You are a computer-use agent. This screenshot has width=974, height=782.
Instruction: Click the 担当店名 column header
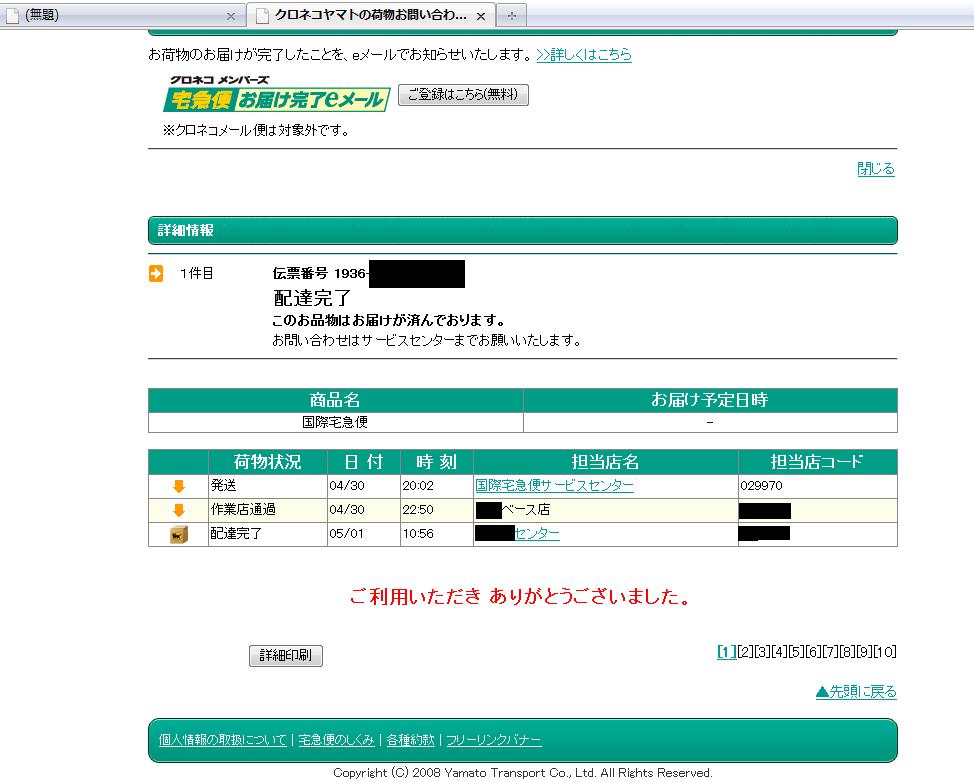pyautogui.click(x=606, y=462)
